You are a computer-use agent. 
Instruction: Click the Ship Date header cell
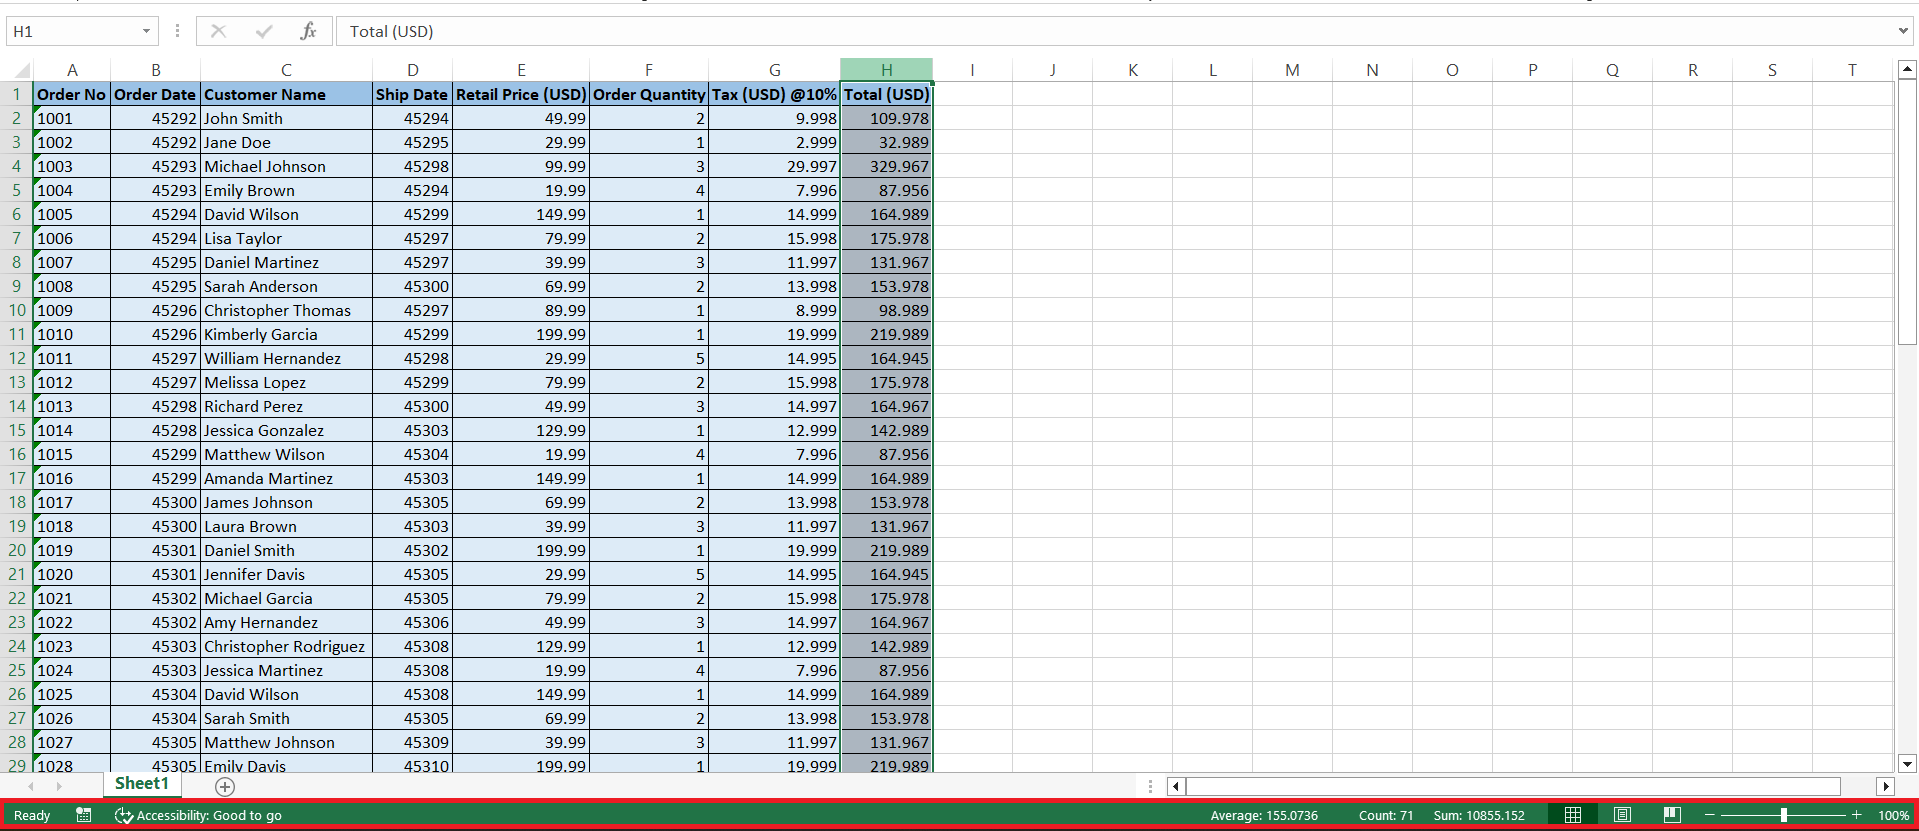(412, 94)
